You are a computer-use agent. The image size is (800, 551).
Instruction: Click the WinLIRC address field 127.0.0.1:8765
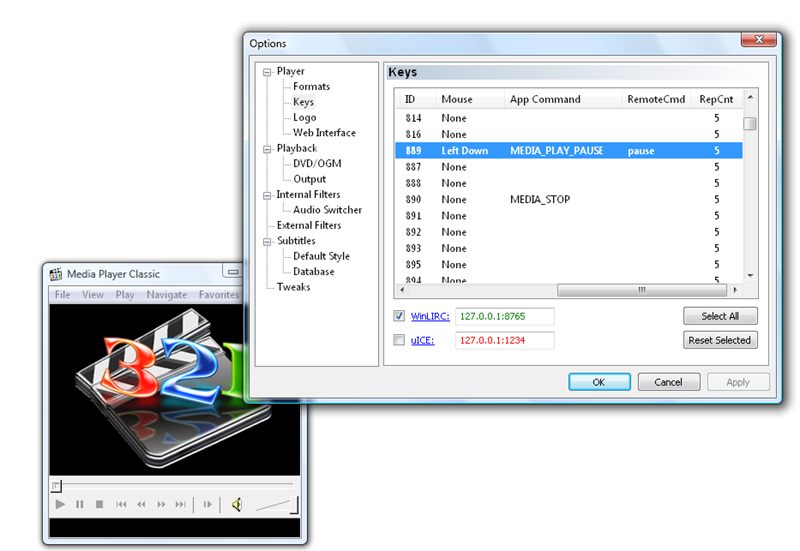tap(505, 316)
